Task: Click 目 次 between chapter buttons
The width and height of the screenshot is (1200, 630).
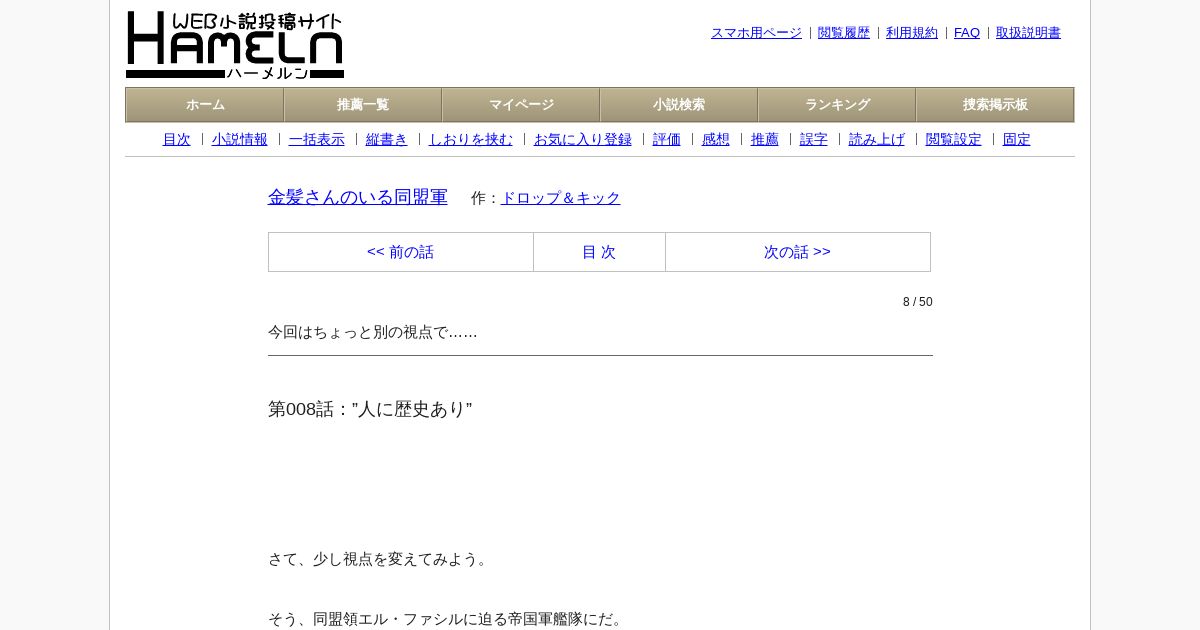Action: point(599,252)
